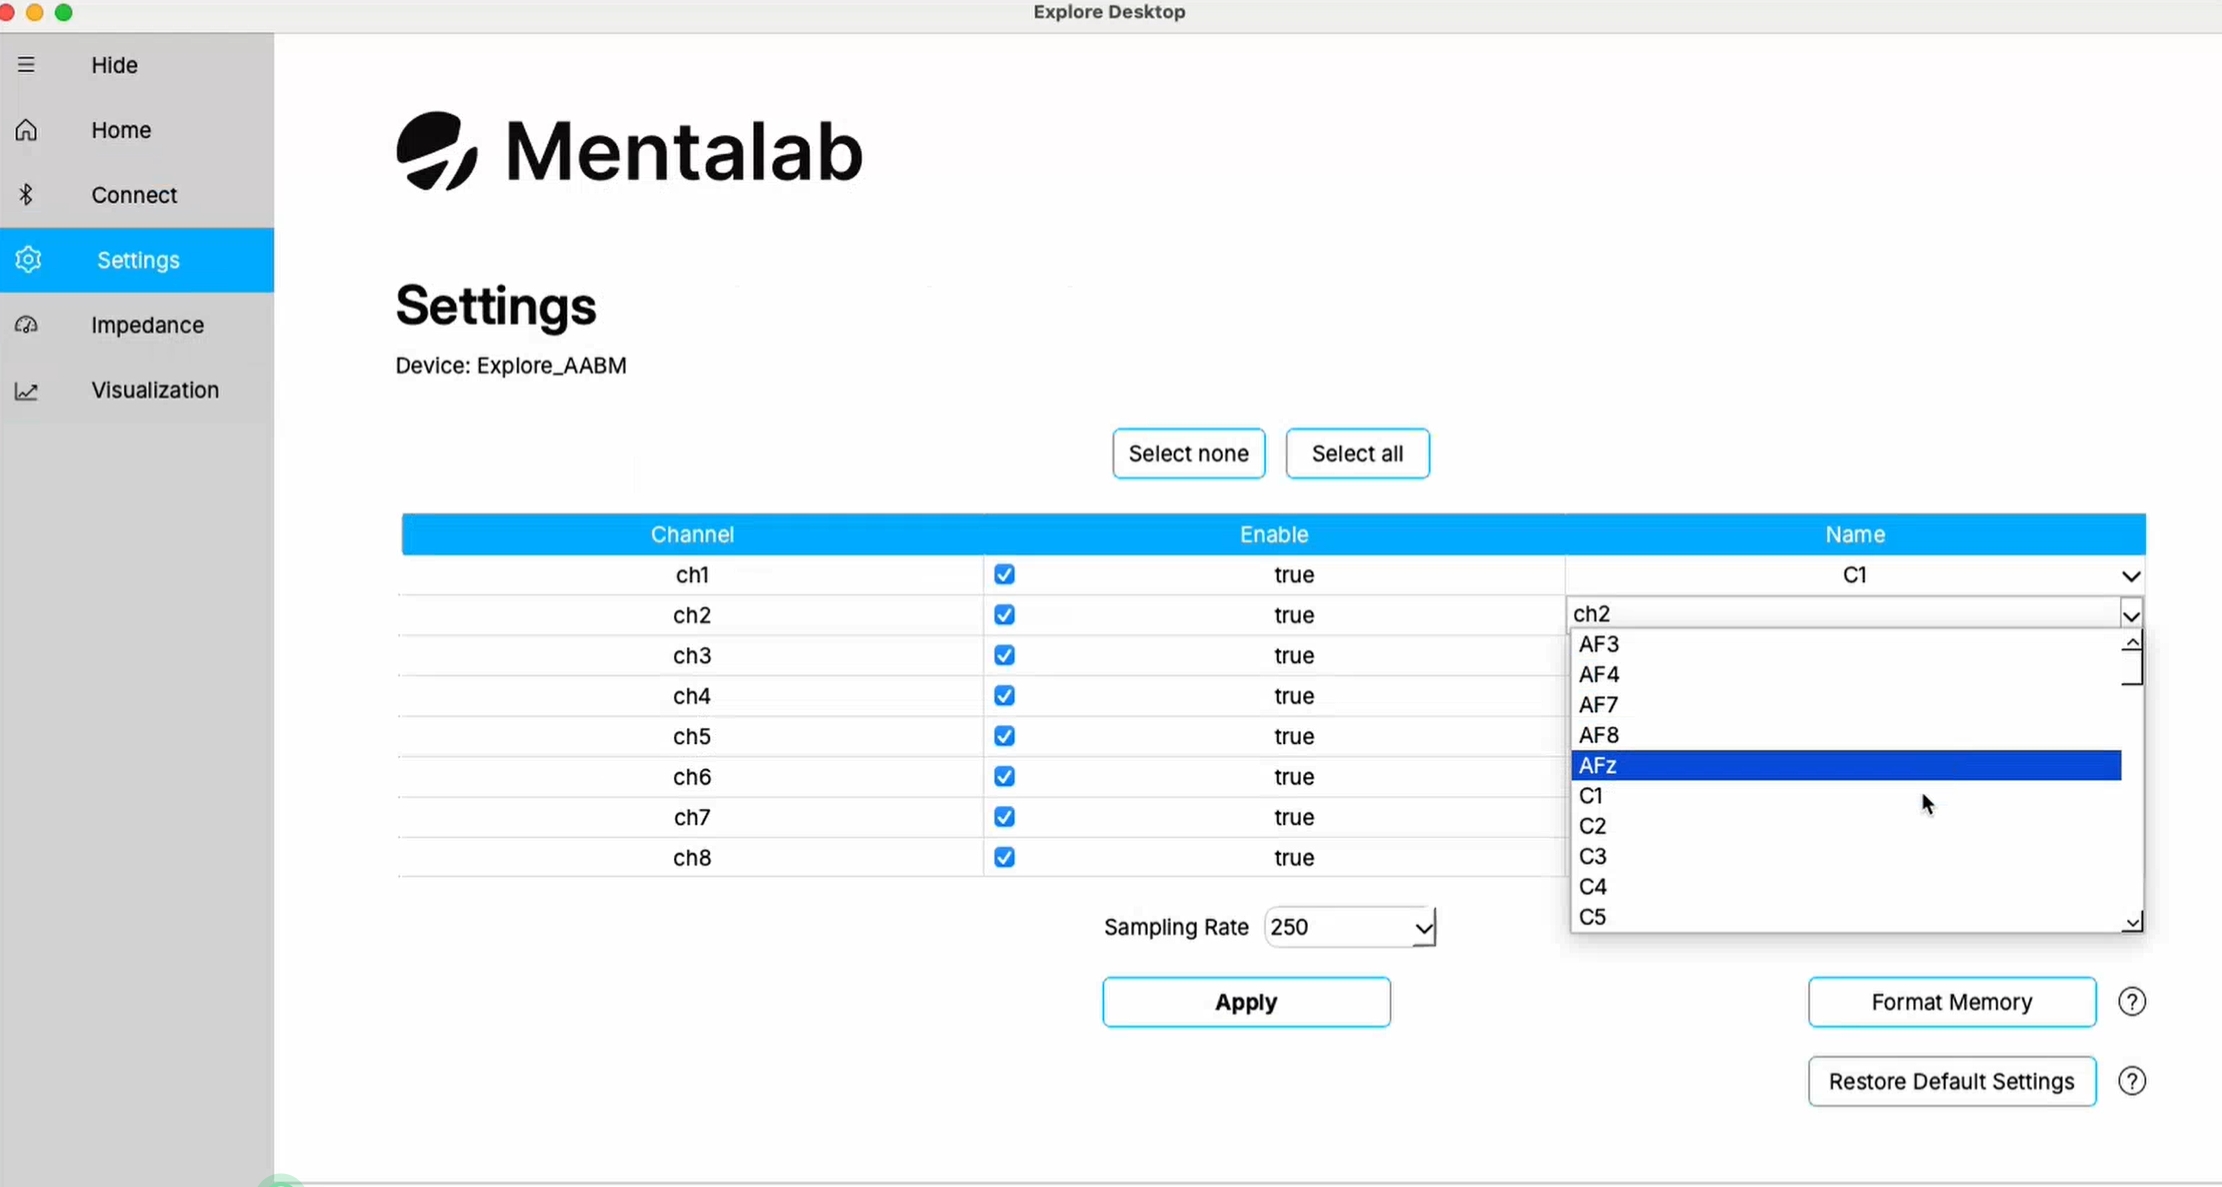Screen dimensions: 2222x1187
Task: Click Restore Default Settings button
Action: pos(1951,1081)
